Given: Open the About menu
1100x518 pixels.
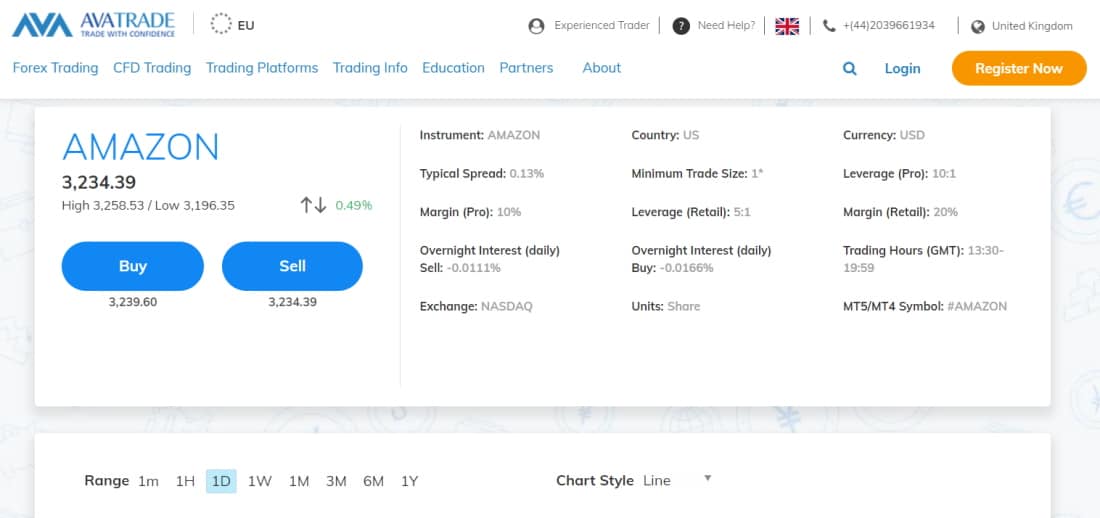Looking at the screenshot, I should pos(602,68).
